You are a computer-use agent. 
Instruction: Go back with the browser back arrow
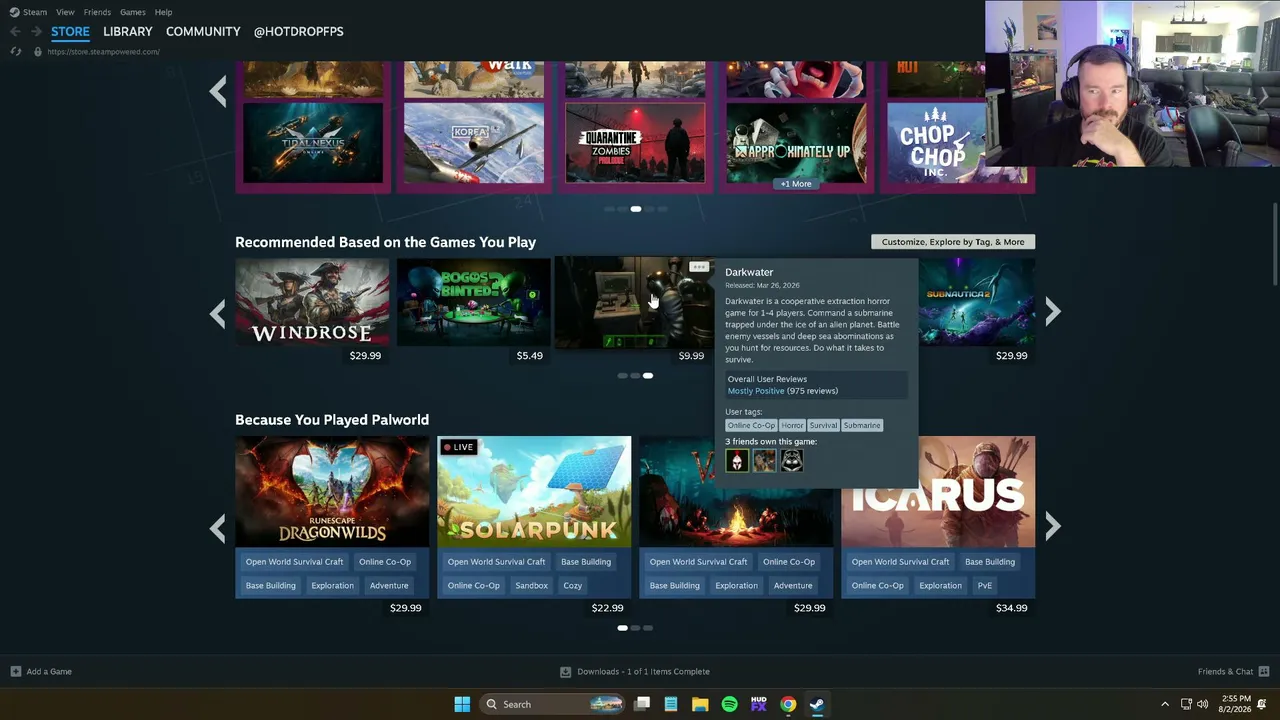(15, 32)
